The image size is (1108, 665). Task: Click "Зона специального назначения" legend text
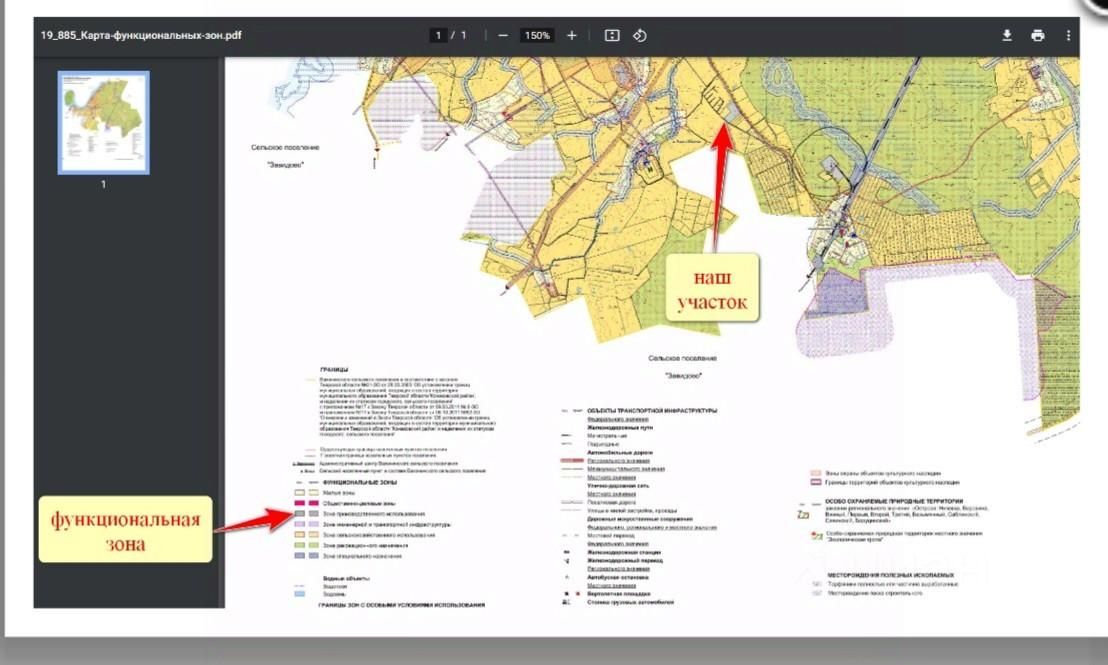tap(363, 556)
